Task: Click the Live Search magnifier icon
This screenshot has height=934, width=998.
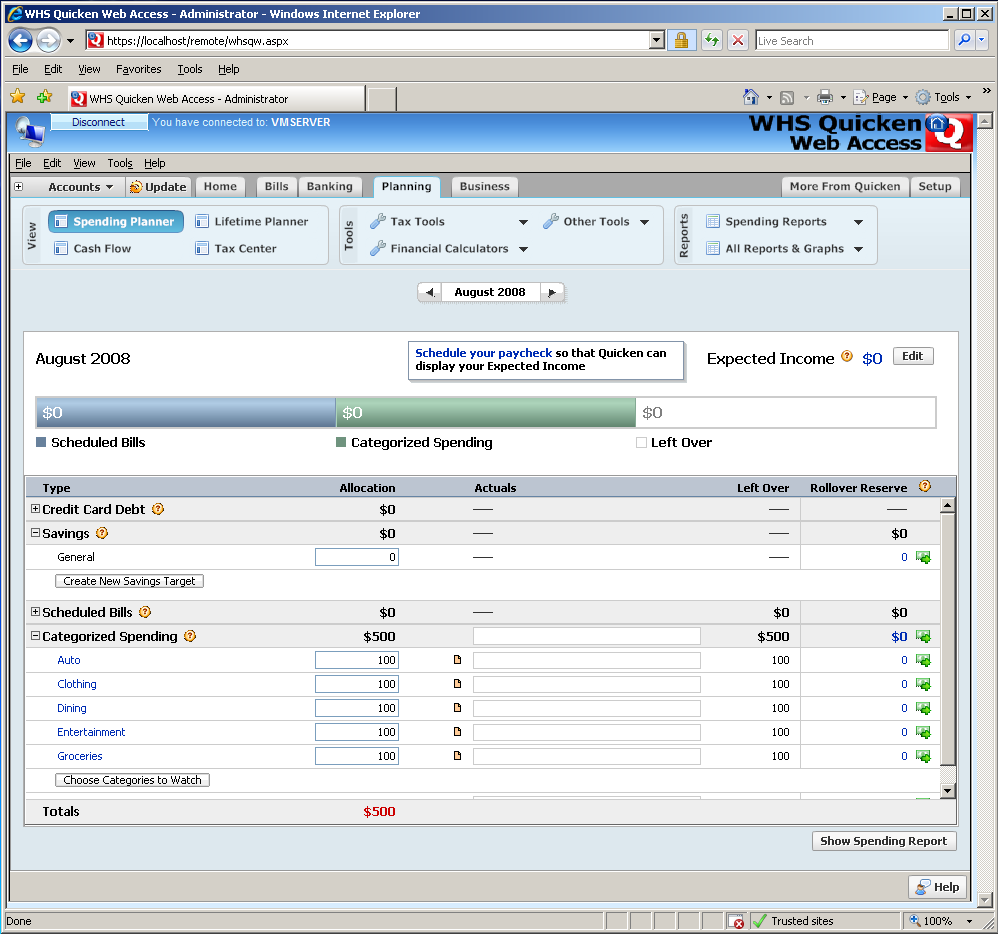Action: click(964, 40)
